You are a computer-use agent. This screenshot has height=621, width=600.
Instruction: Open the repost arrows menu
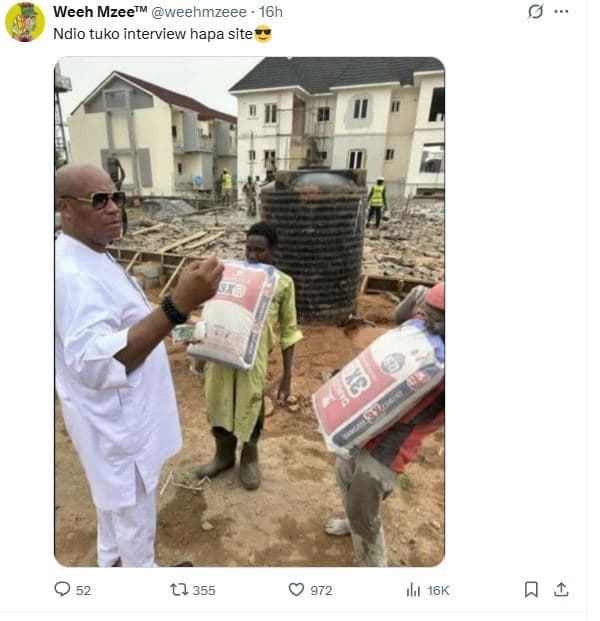click(179, 590)
